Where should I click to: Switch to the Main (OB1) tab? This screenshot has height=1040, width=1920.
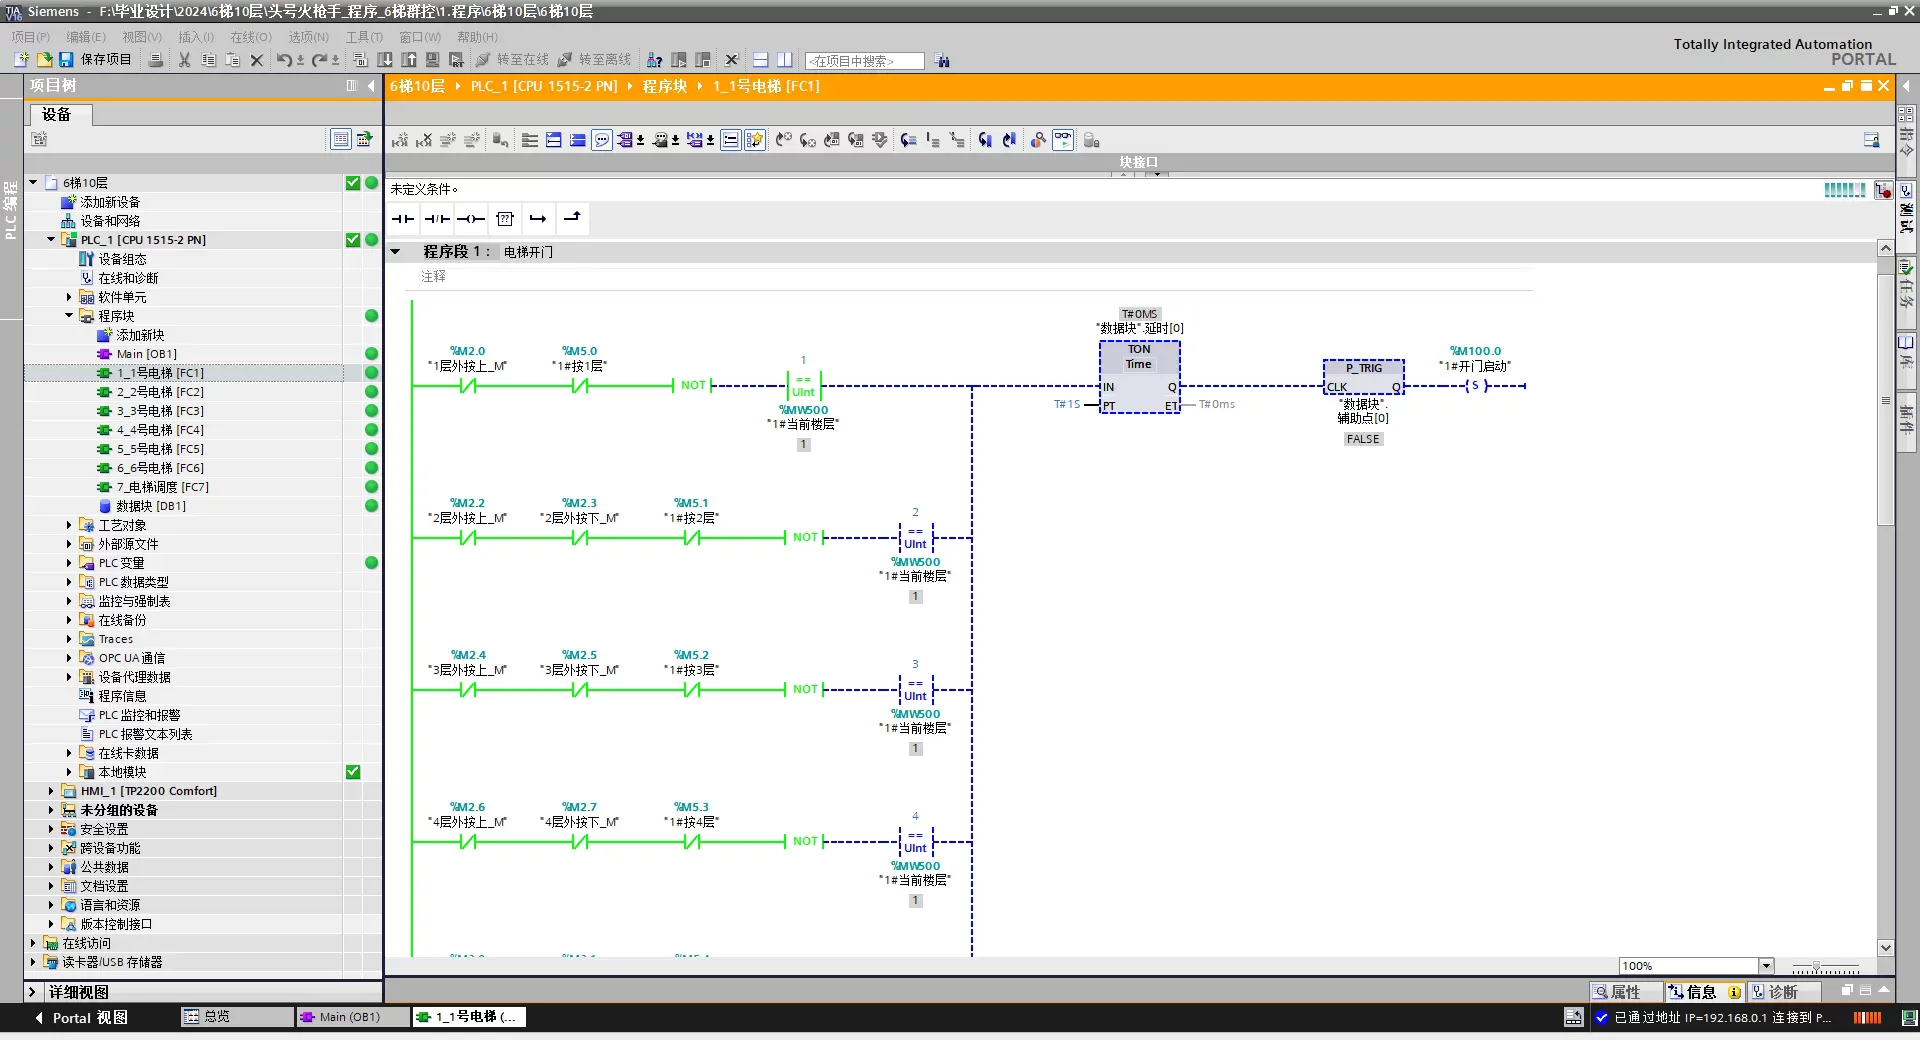[x=351, y=1017]
